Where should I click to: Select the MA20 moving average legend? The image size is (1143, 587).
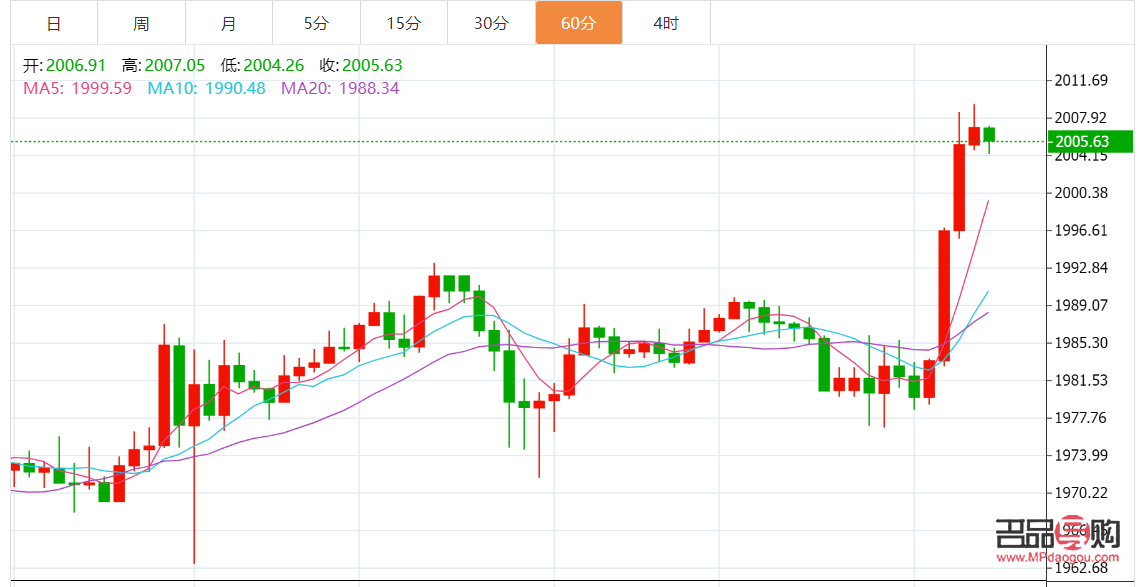click(340, 88)
